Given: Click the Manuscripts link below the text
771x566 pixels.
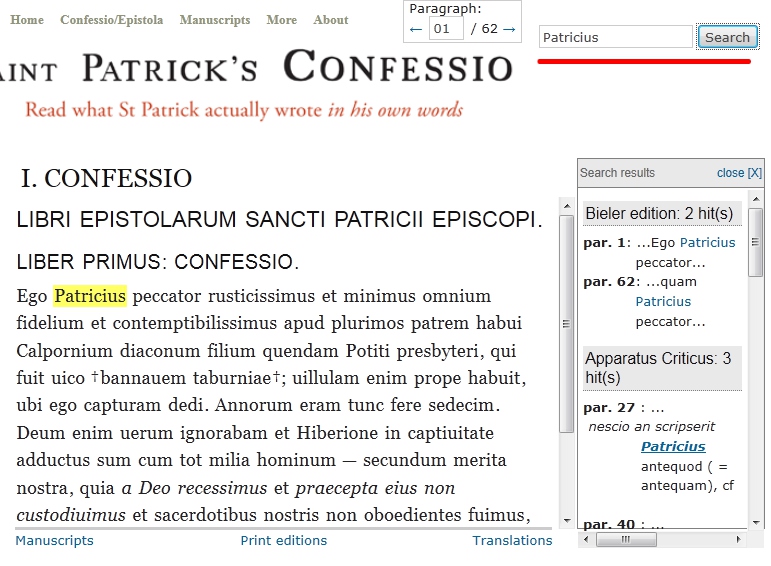Looking at the screenshot, I should pyautogui.click(x=55, y=540).
